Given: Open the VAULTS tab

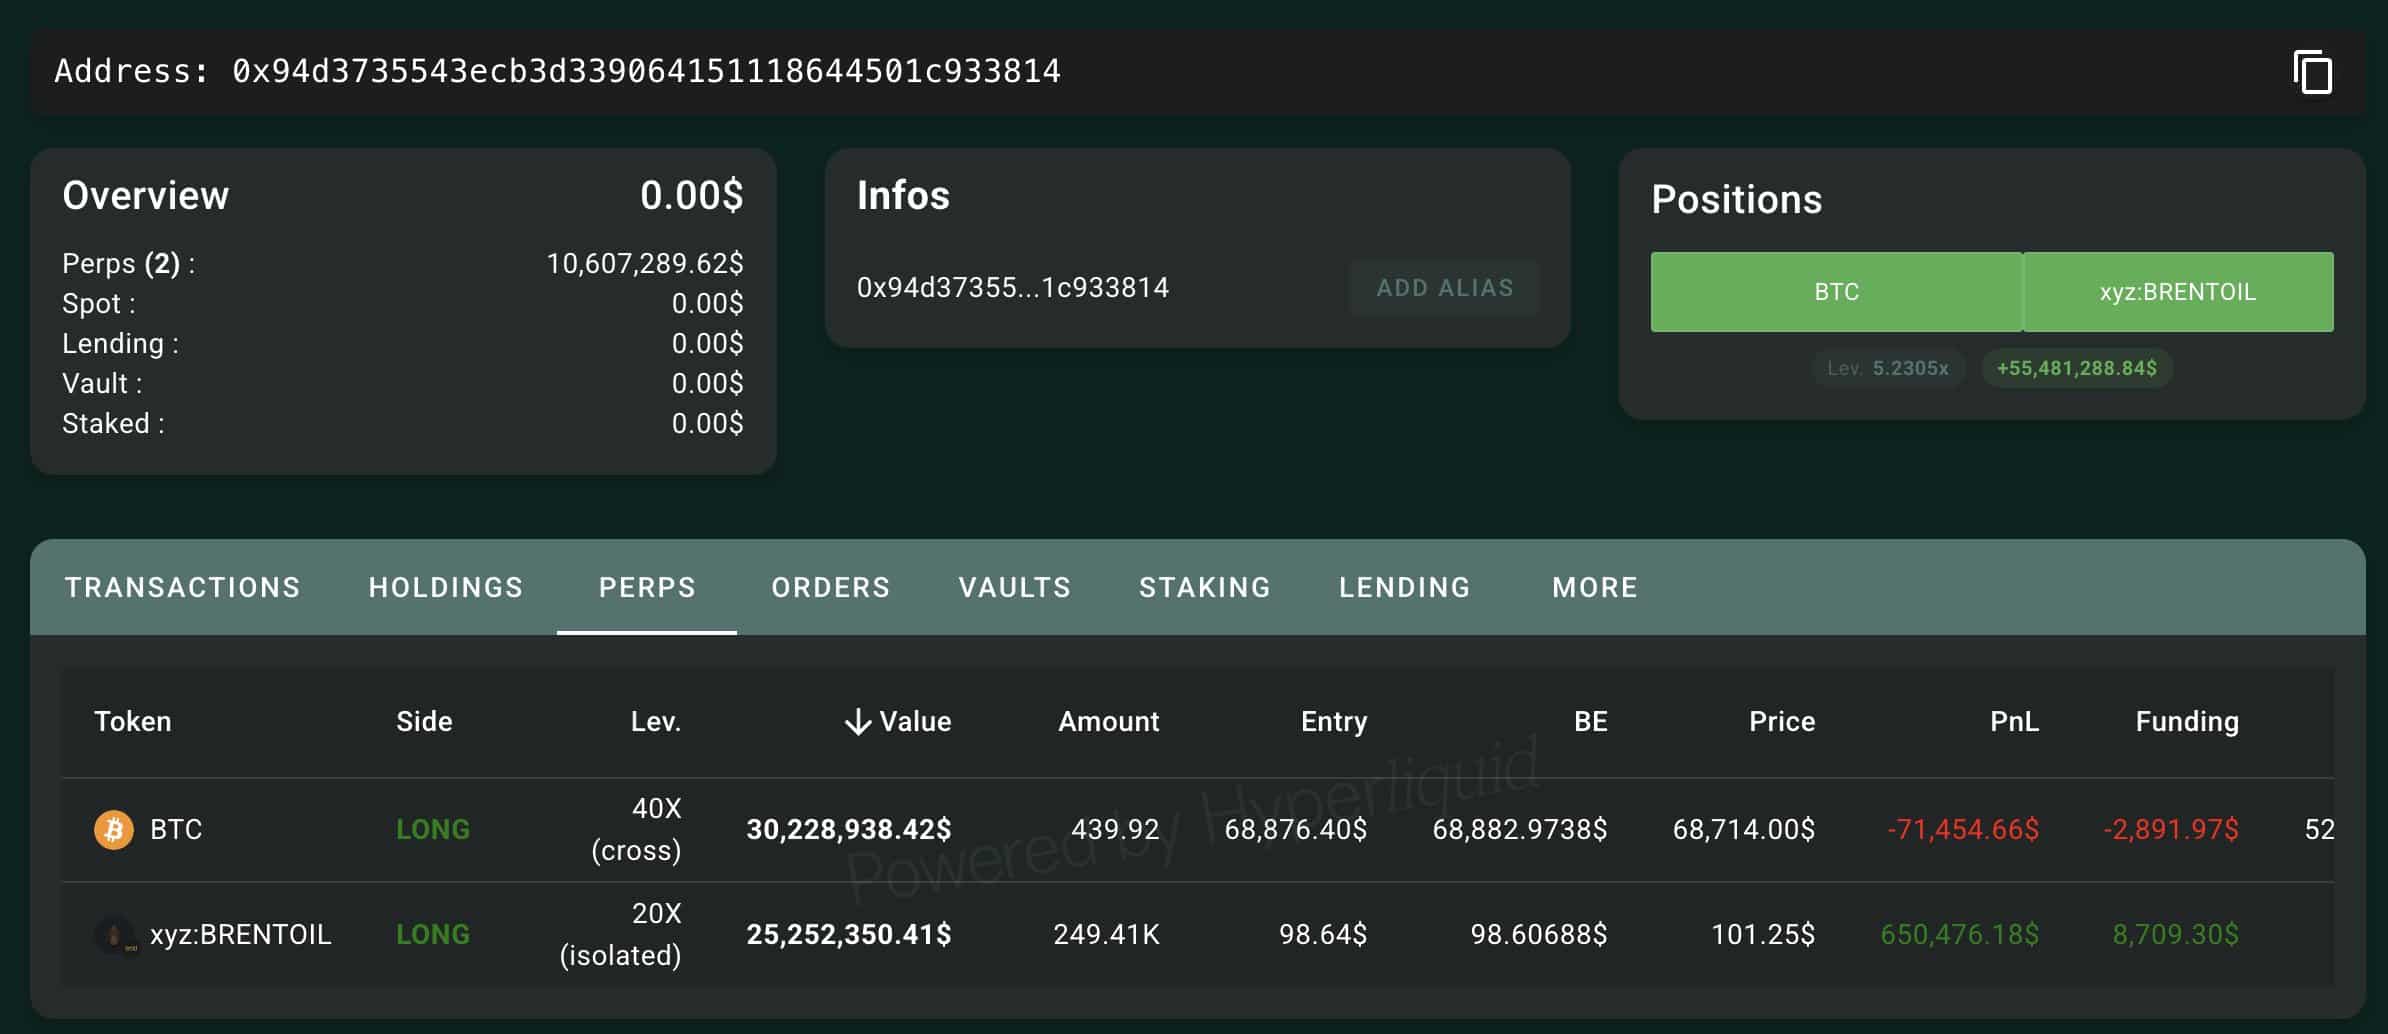Looking at the screenshot, I should point(1013,587).
